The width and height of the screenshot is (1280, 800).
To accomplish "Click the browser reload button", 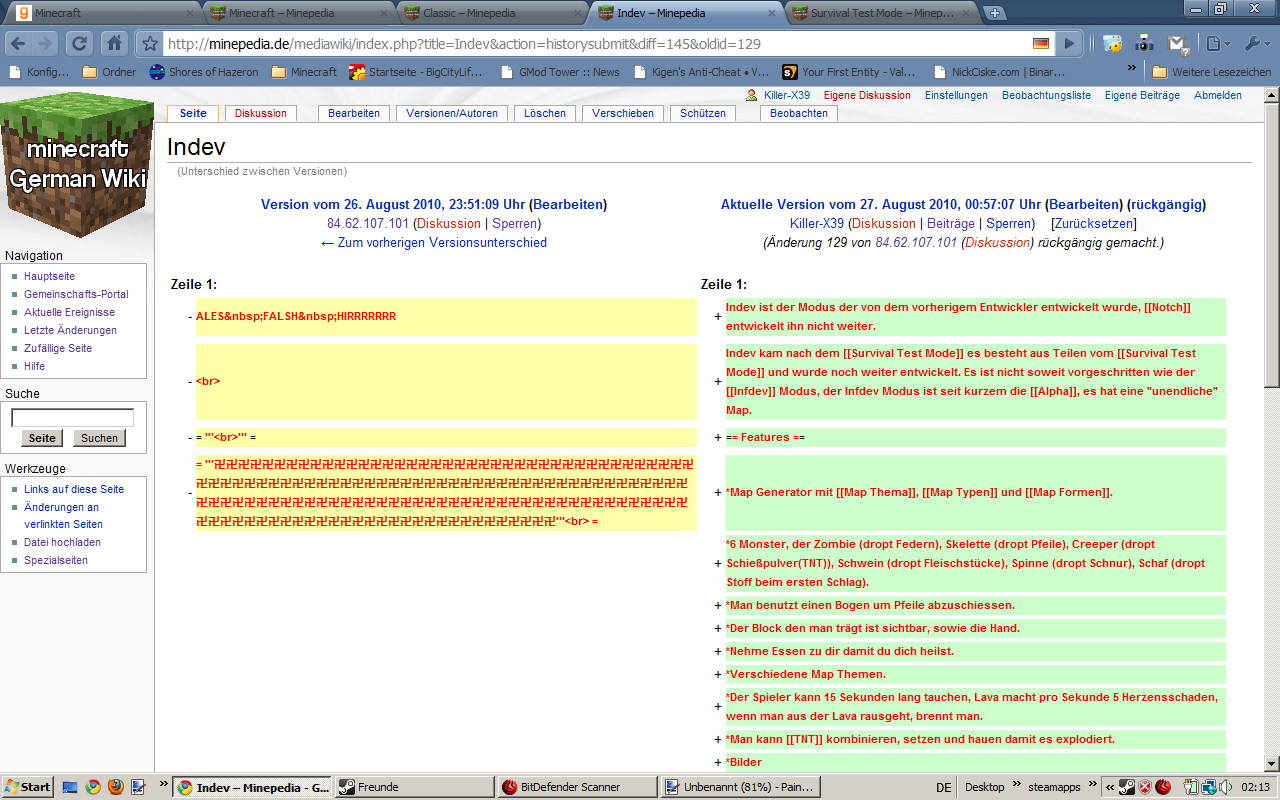I will [x=79, y=44].
